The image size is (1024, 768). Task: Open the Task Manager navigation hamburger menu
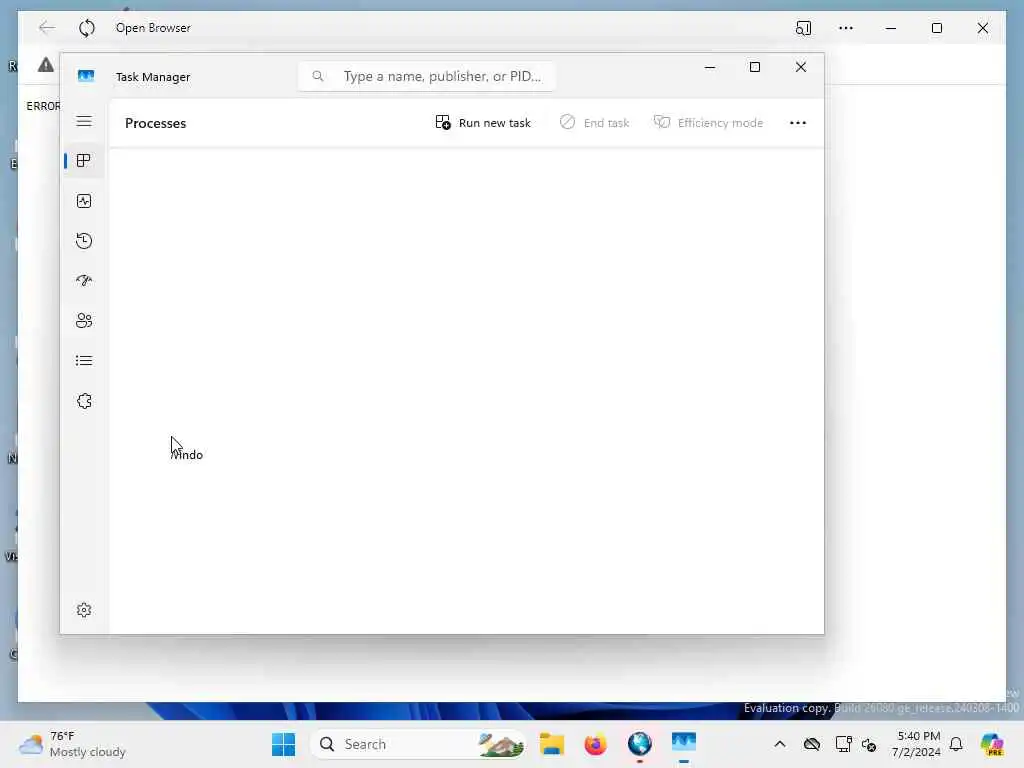pyautogui.click(x=84, y=121)
